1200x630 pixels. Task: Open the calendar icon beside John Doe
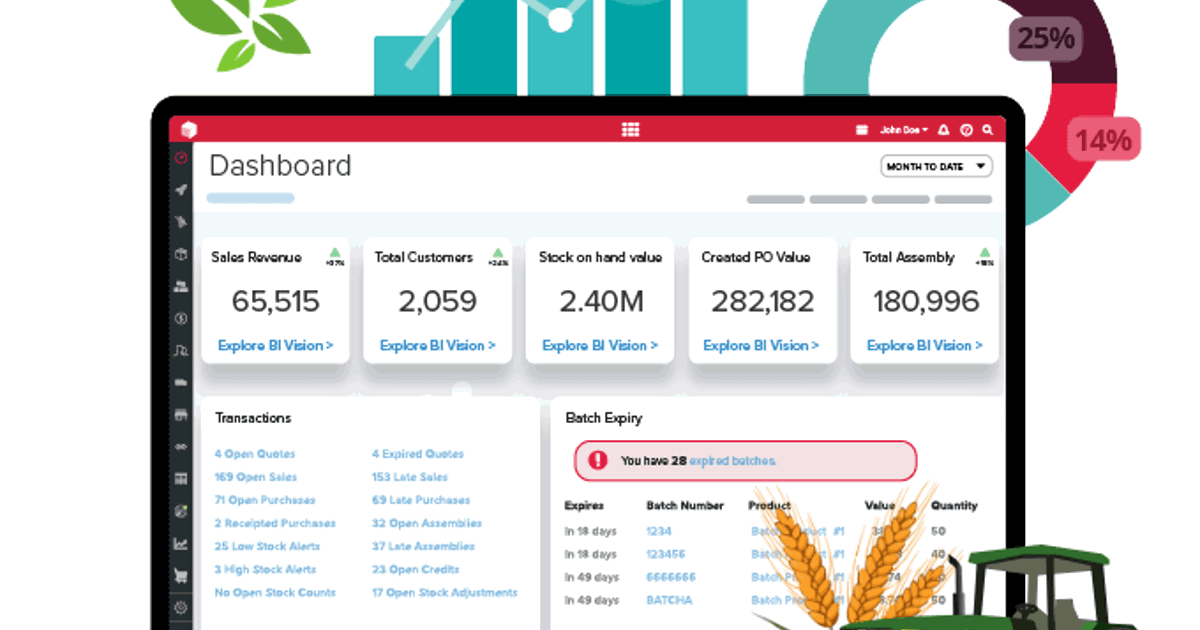(x=862, y=130)
